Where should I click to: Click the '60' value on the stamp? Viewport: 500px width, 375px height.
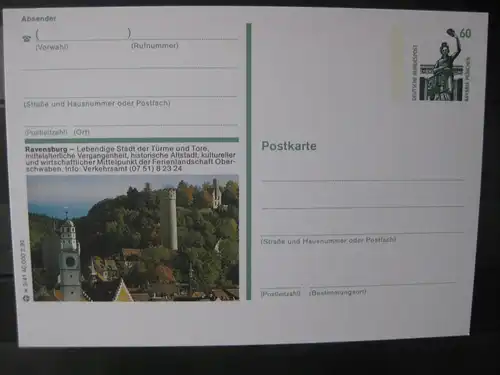tap(465, 33)
